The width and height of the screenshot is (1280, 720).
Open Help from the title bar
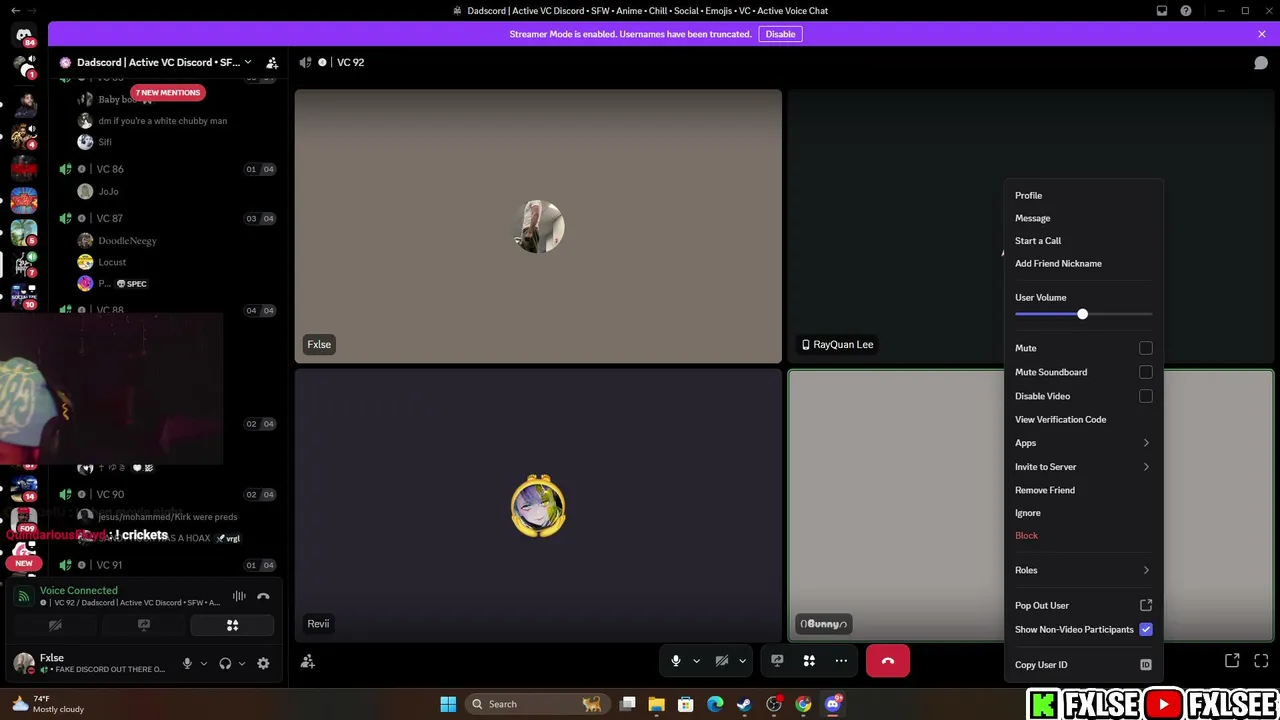[1186, 11]
